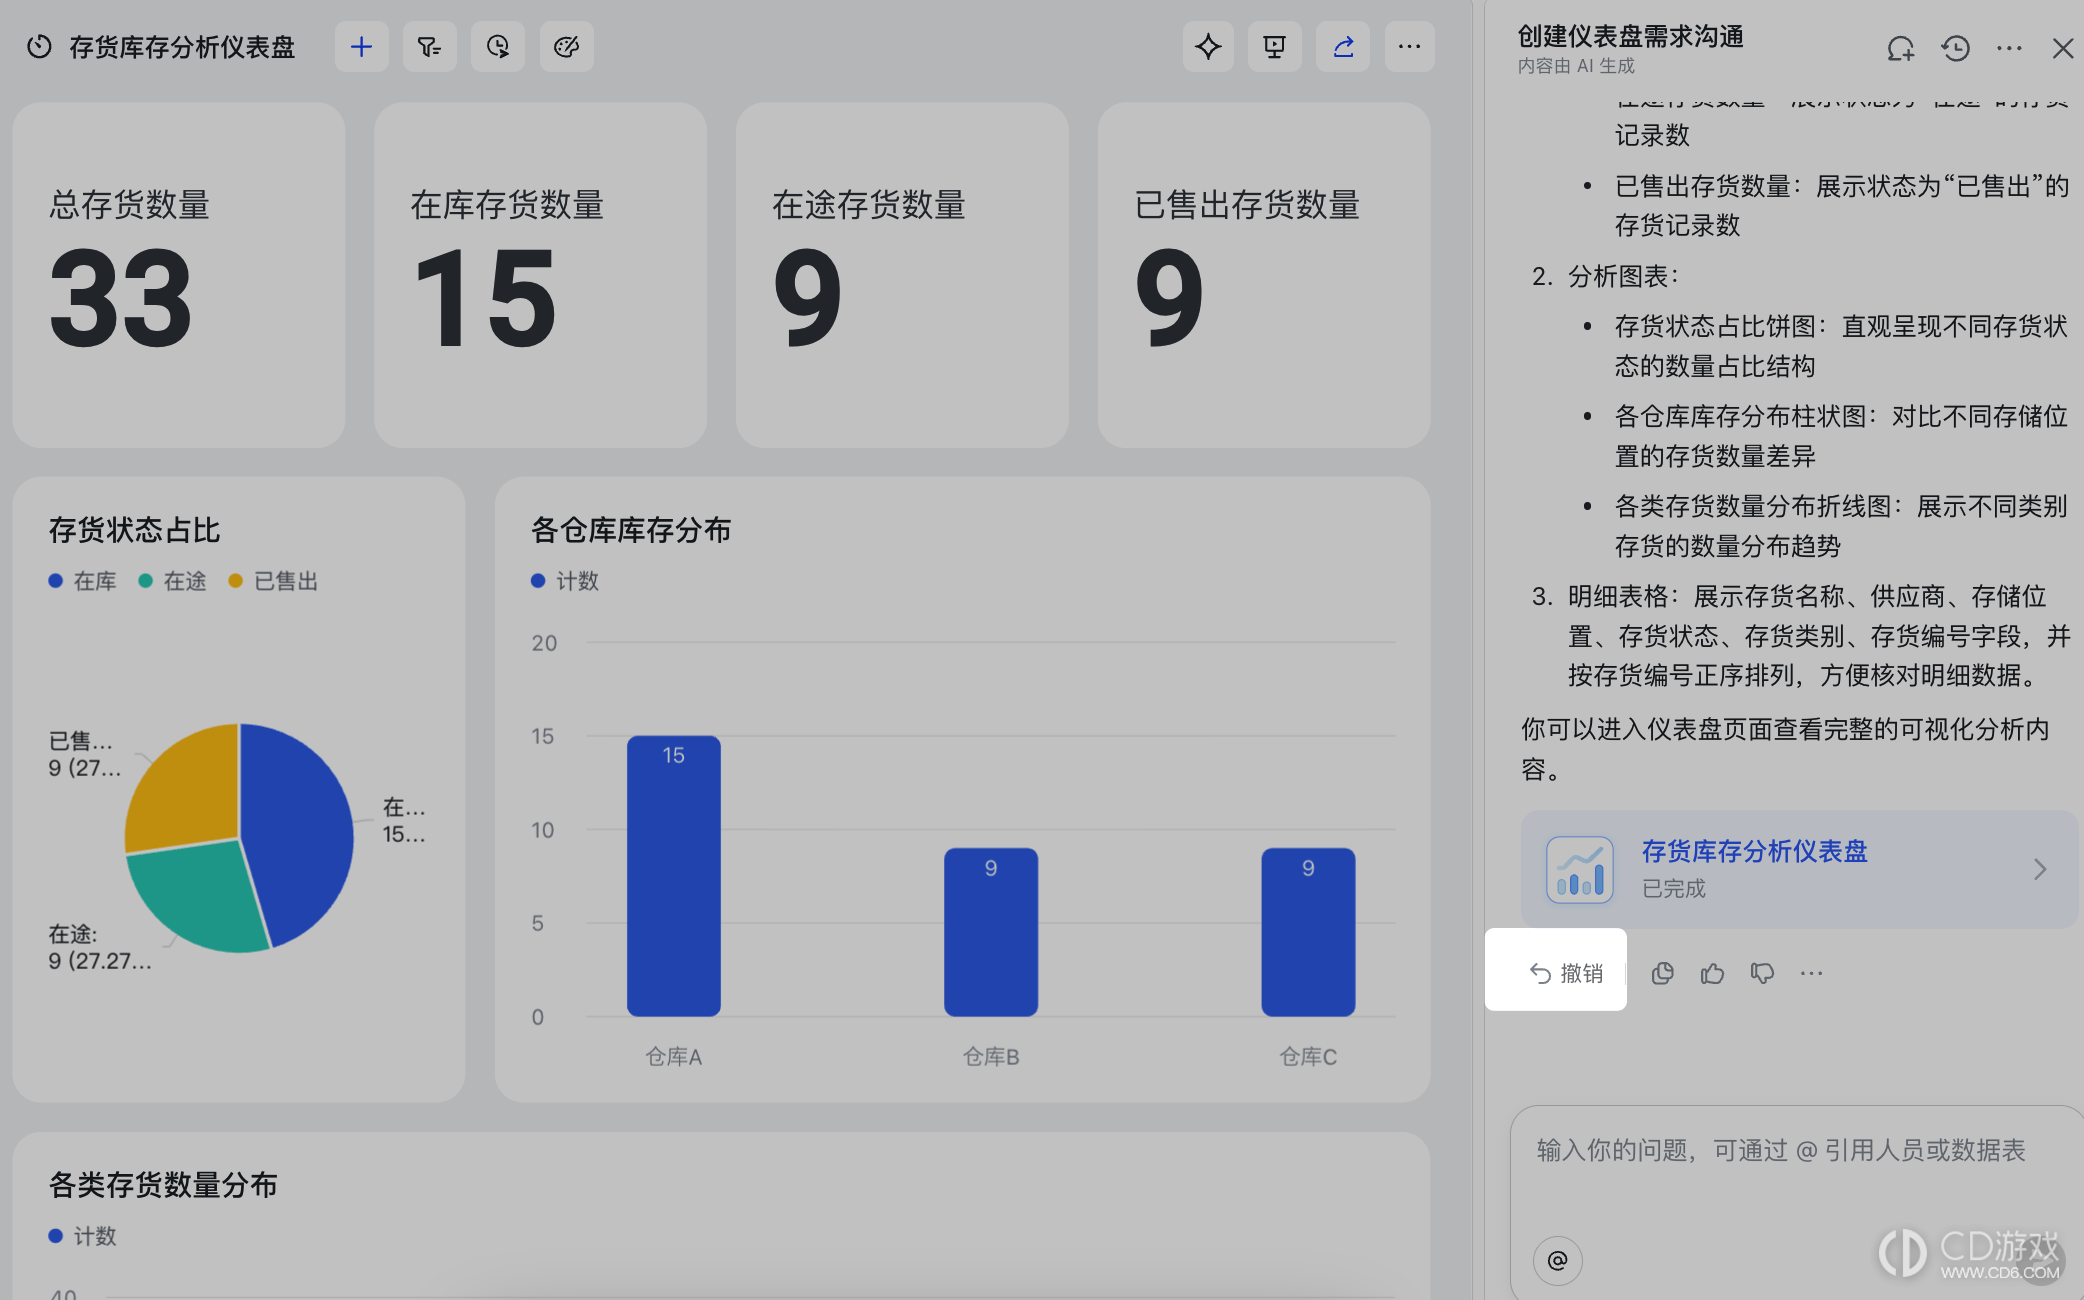Click the 已售出存货数量 metric card
The image size is (2084, 1300).
coord(1264,275)
